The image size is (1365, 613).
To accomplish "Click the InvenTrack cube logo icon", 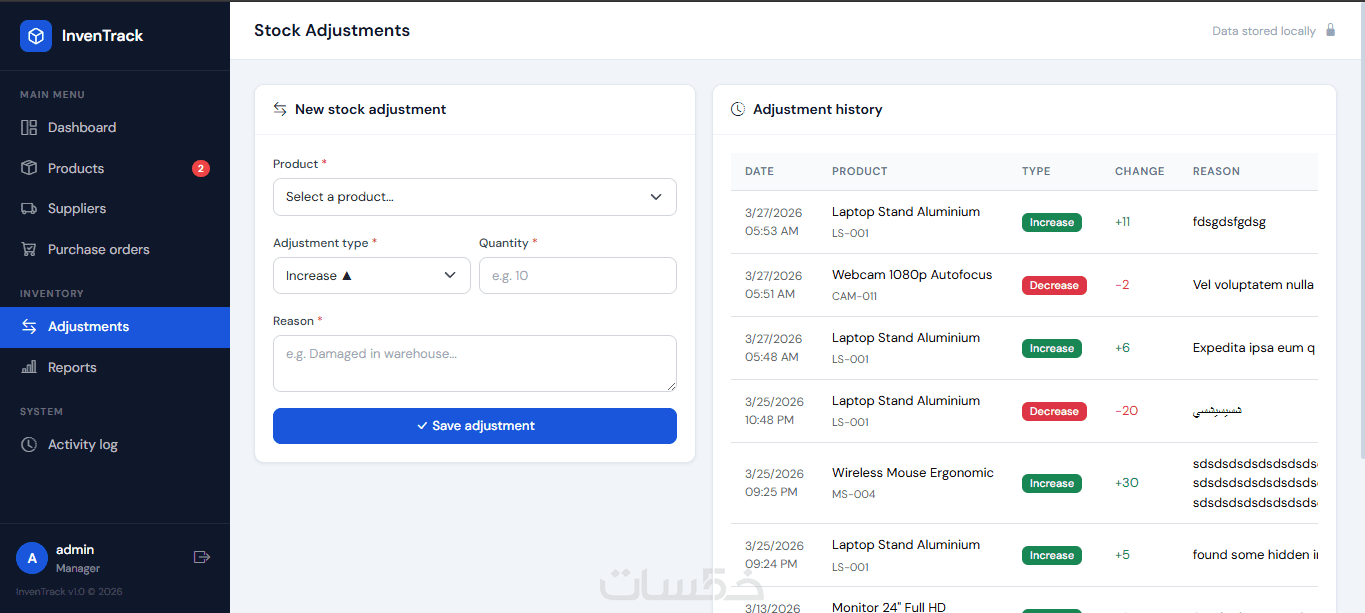I will tap(36, 36).
